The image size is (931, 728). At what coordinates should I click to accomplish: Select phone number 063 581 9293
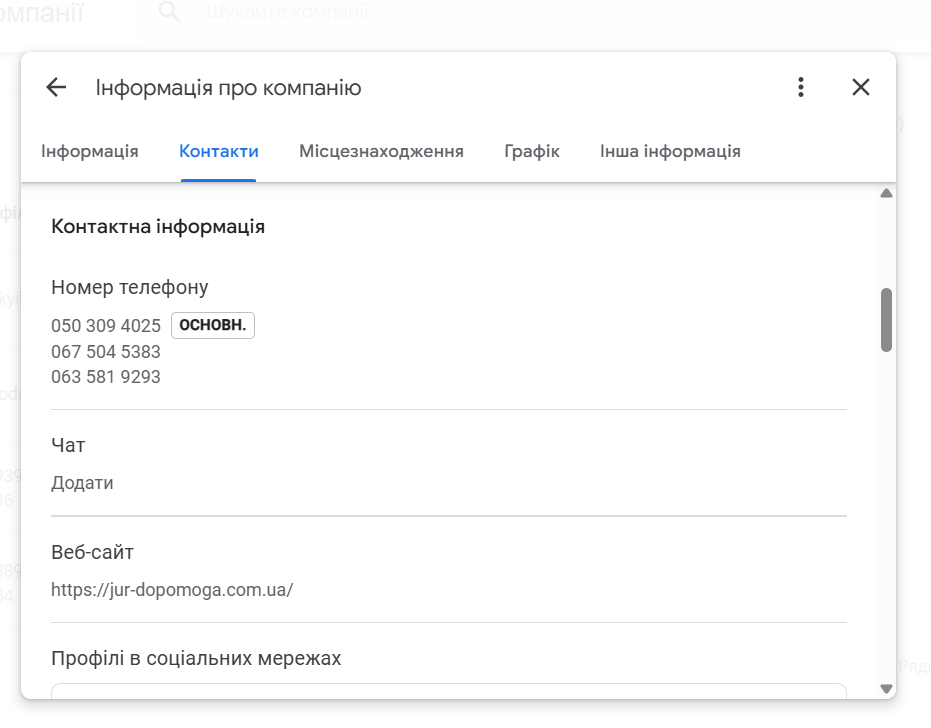point(106,377)
